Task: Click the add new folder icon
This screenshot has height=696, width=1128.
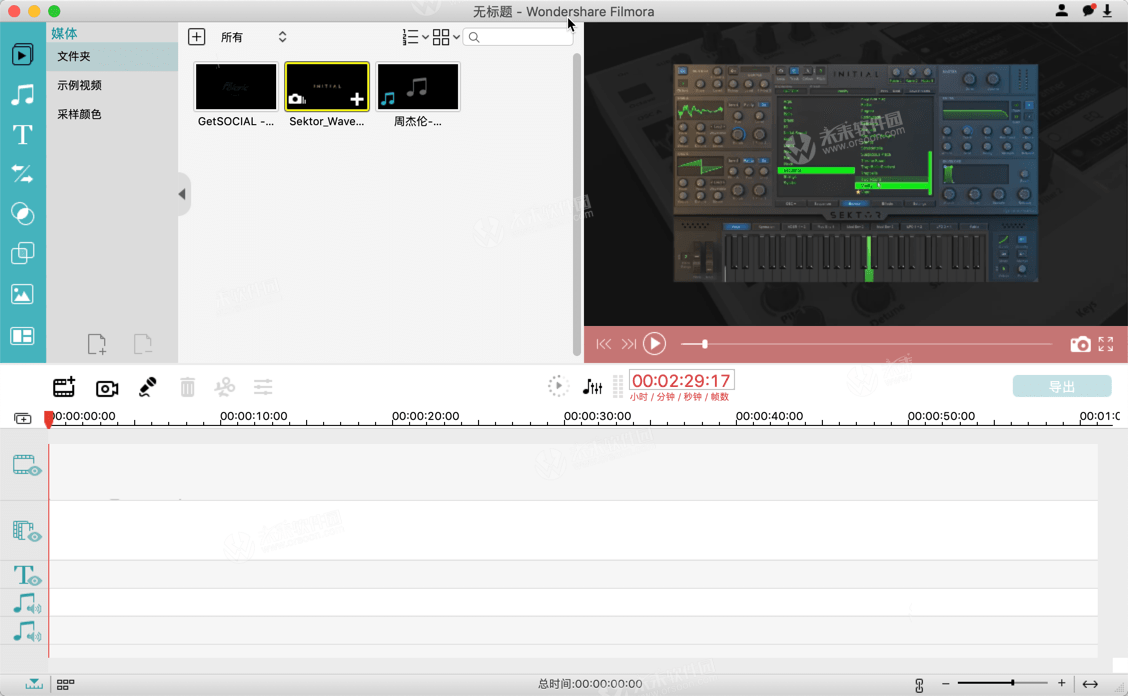Action: coord(97,344)
